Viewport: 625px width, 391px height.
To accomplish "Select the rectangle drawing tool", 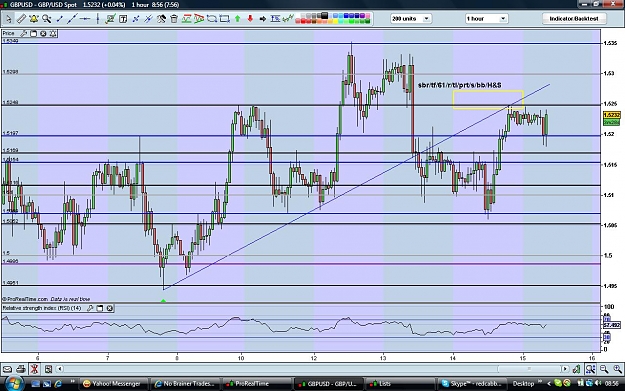I will coord(224,19).
